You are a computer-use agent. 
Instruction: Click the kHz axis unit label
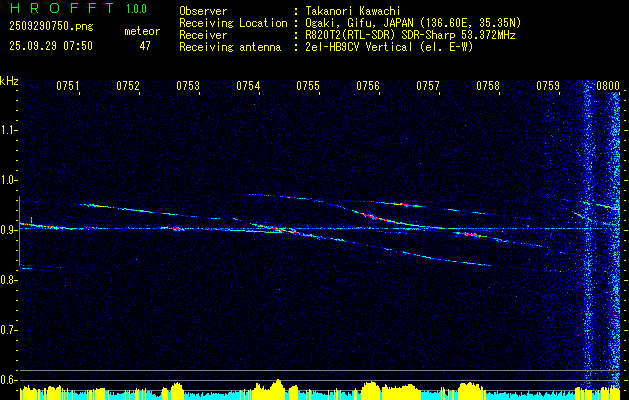[x=9, y=81]
